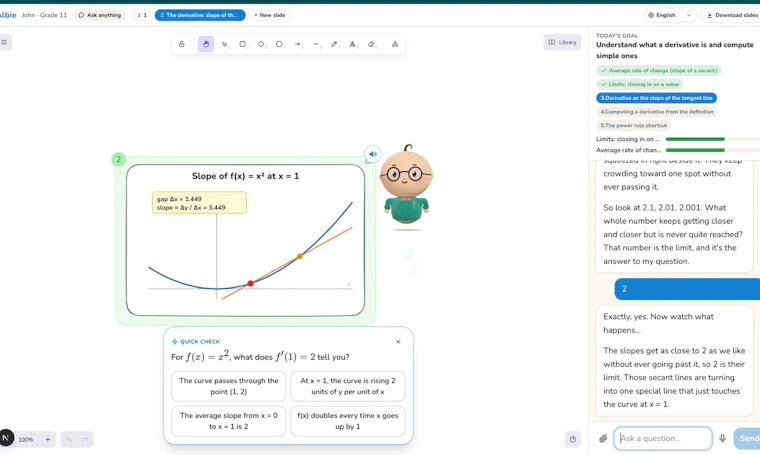
Task: Expand the hamburger sidebar menu
Action: click(4, 42)
